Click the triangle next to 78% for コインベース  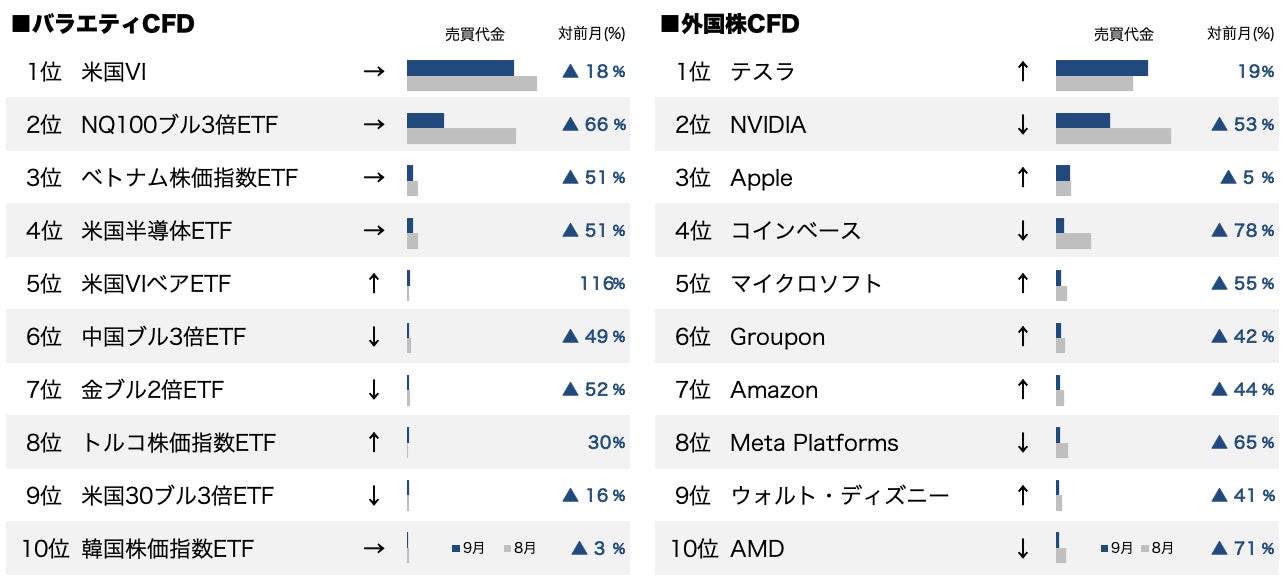1220,231
